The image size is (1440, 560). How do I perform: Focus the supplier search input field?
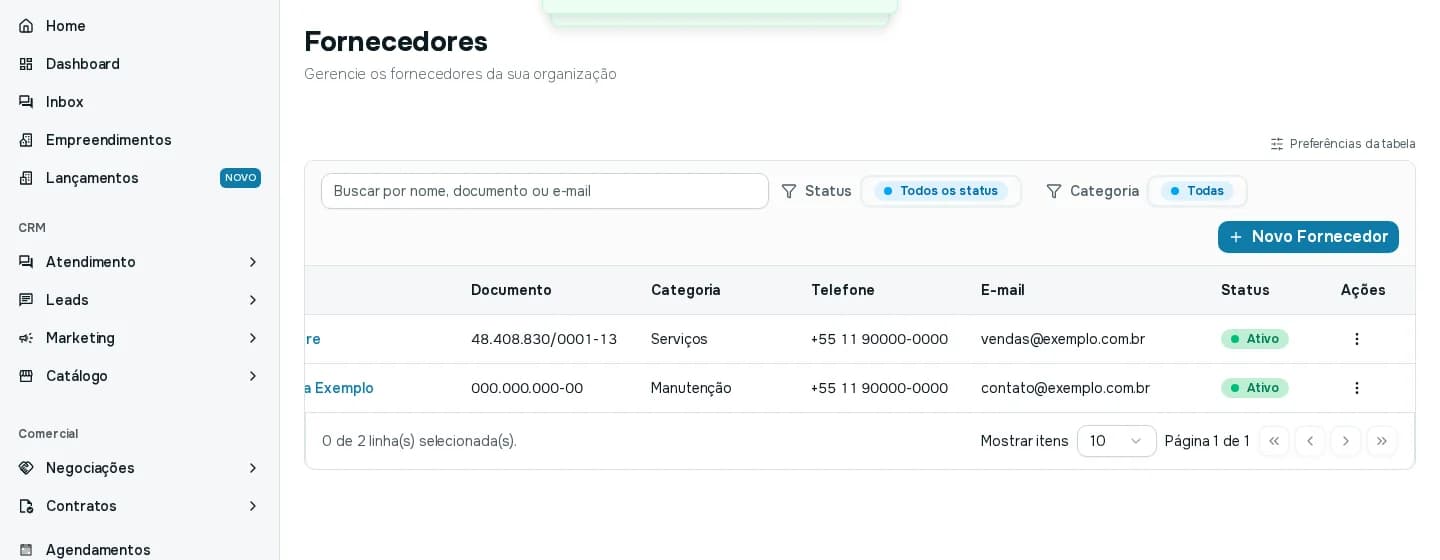(545, 191)
